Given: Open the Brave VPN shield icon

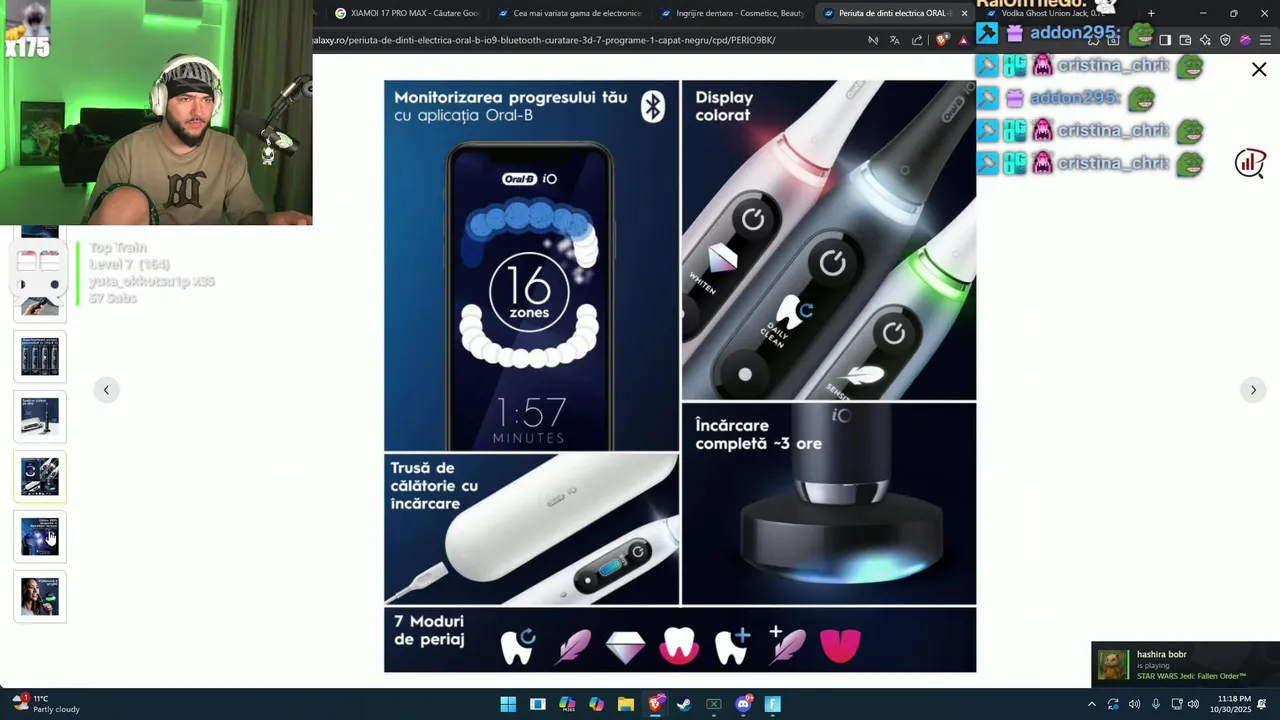Looking at the screenshot, I should pos(1225,40).
